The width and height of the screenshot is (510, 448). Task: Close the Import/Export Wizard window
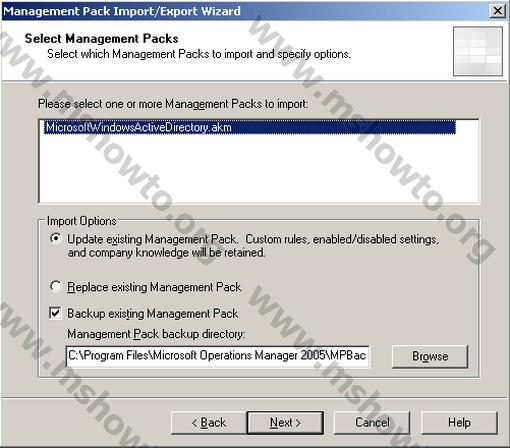pyautogui.click(x=497, y=11)
